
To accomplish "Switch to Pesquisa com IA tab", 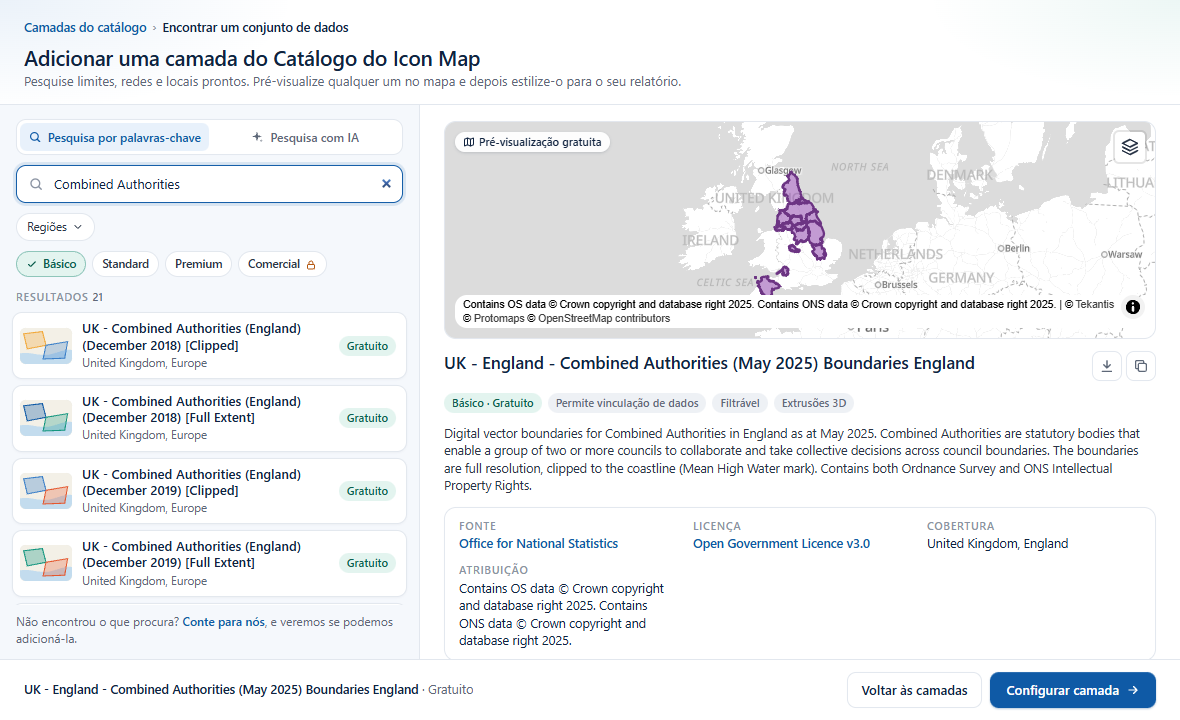I will (x=305, y=138).
